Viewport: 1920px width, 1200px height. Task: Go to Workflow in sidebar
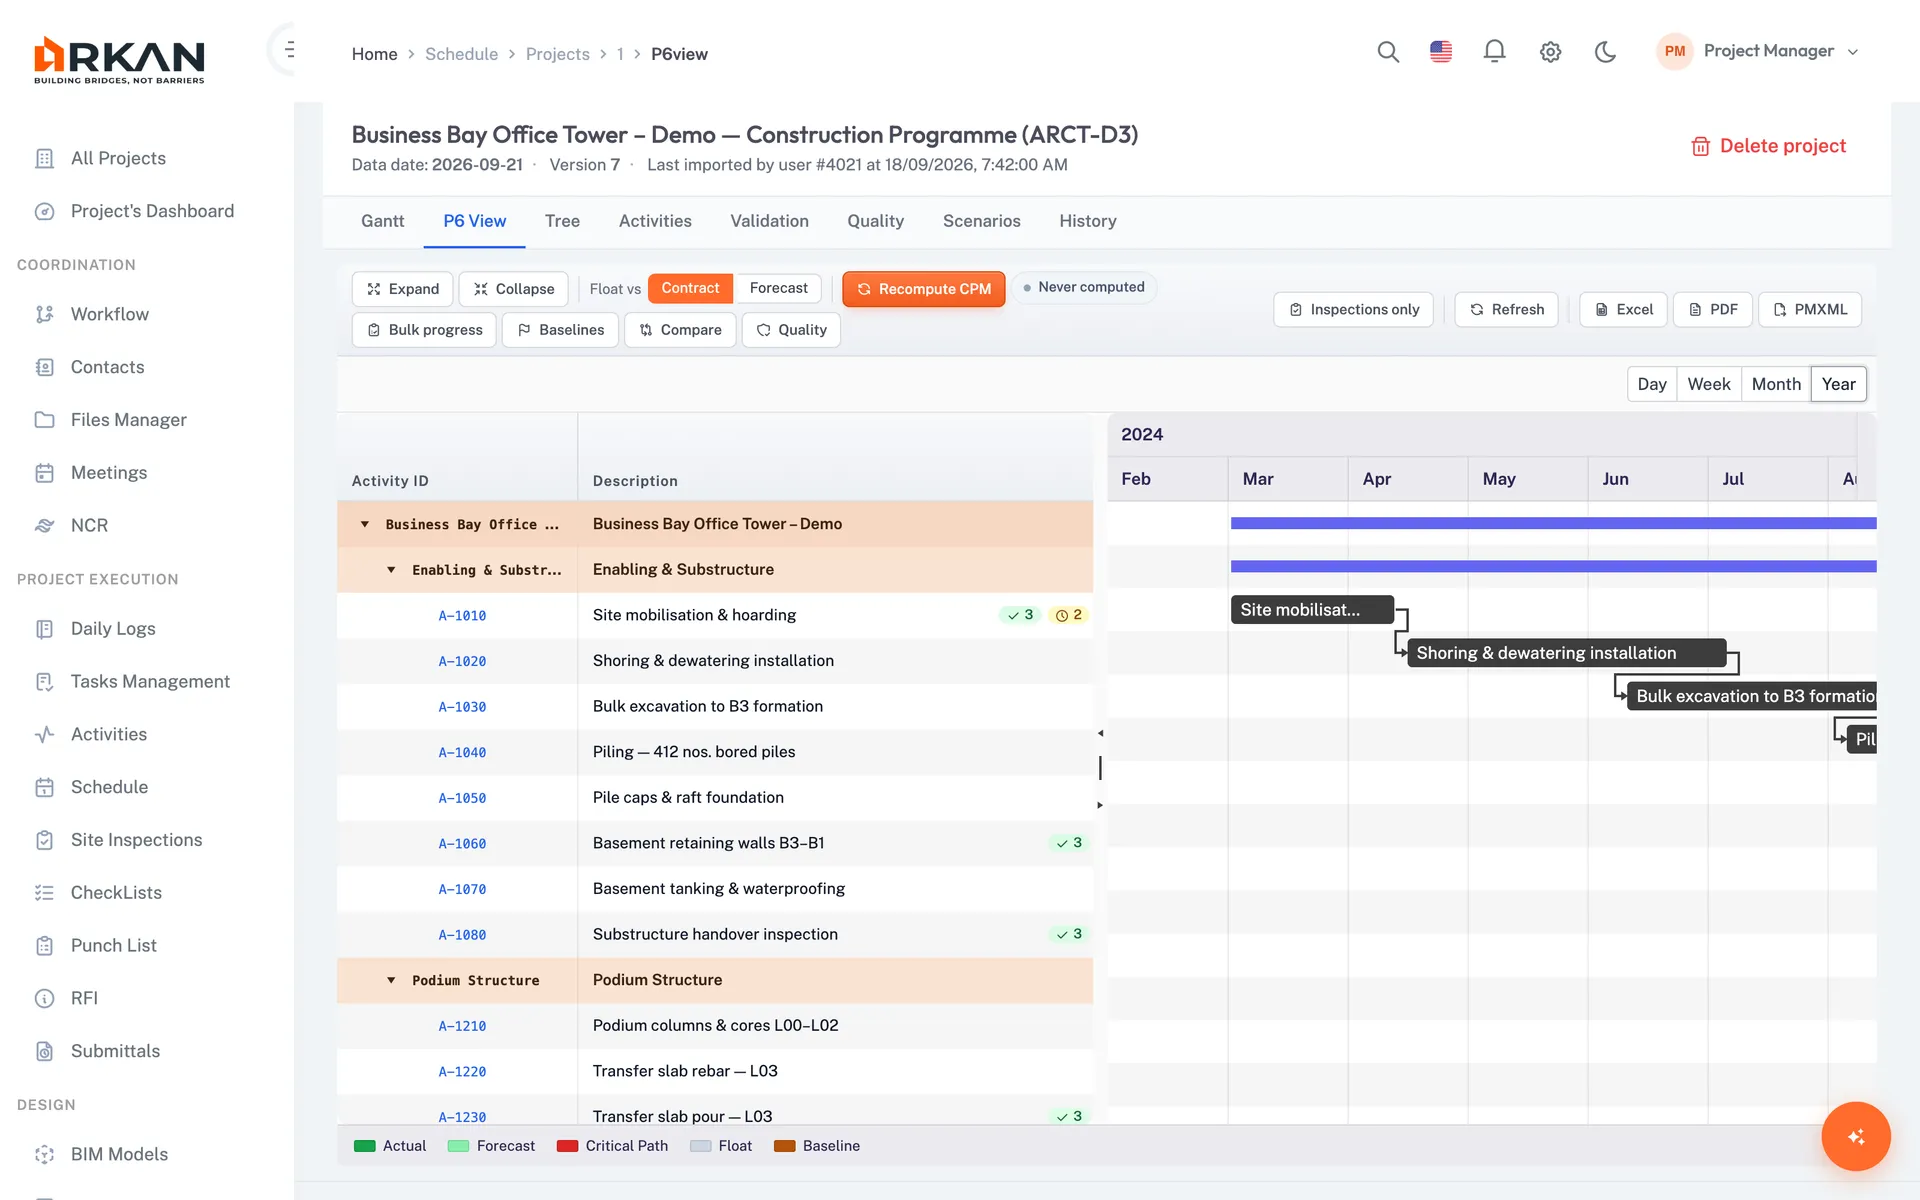pos(109,314)
